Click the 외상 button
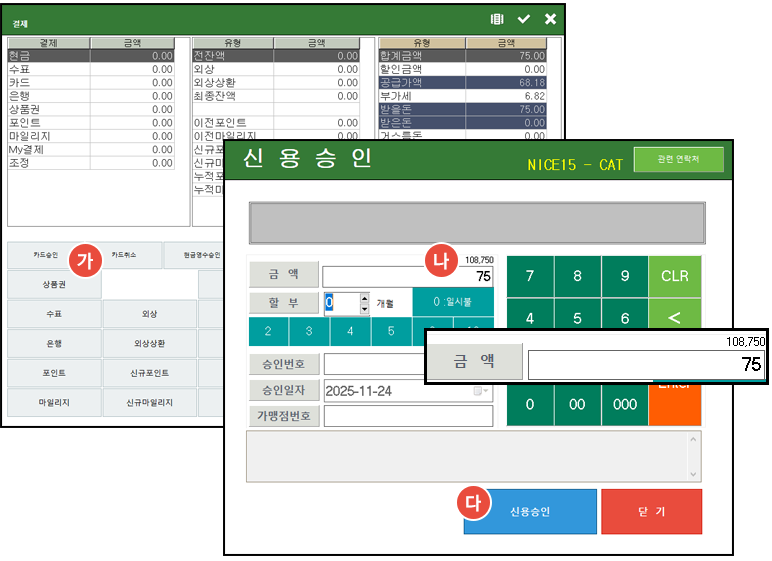 [150, 314]
